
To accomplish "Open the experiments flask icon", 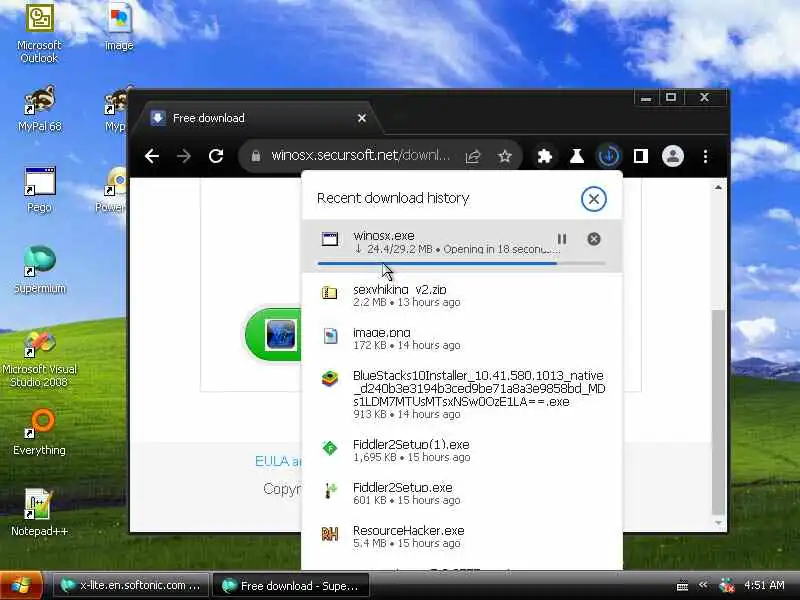I will click(x=577, y=156).
